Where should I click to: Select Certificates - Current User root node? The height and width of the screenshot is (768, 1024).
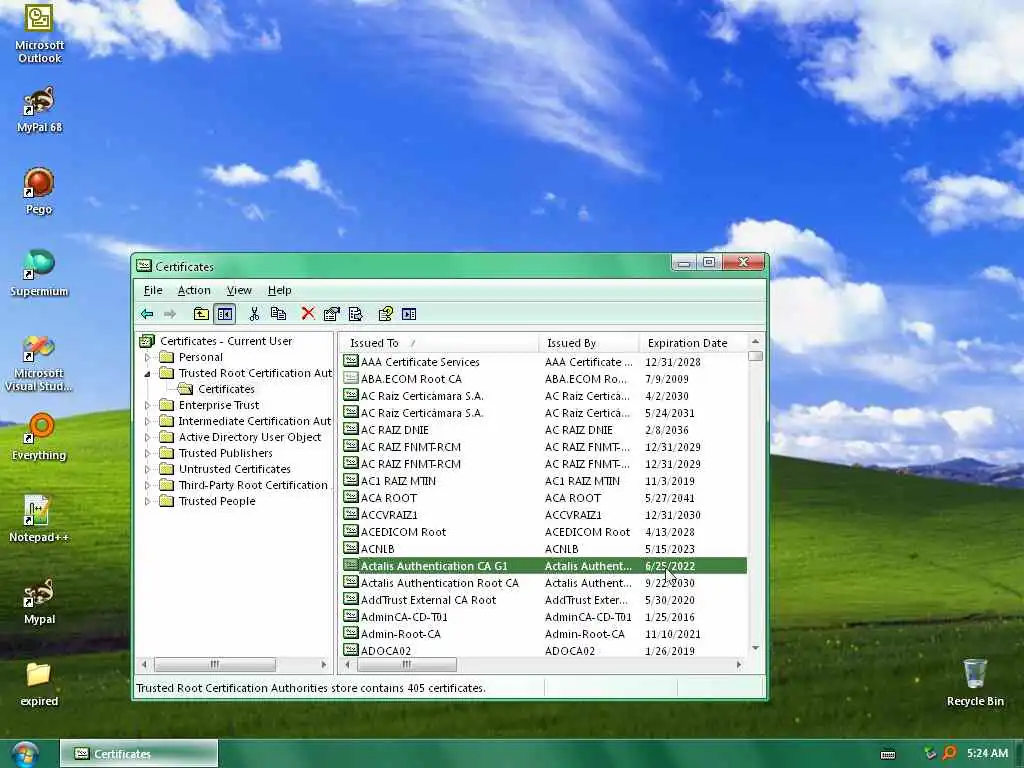(226, 341)
